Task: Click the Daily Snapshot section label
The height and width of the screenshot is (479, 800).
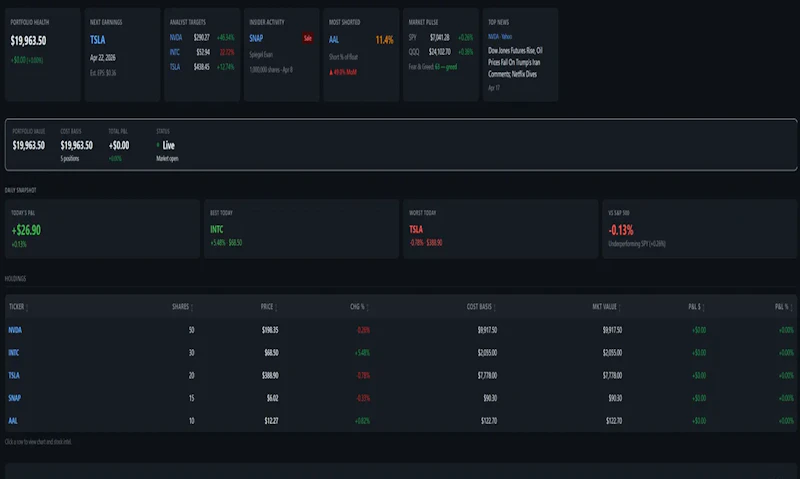Action: click(x=20, y=190)
